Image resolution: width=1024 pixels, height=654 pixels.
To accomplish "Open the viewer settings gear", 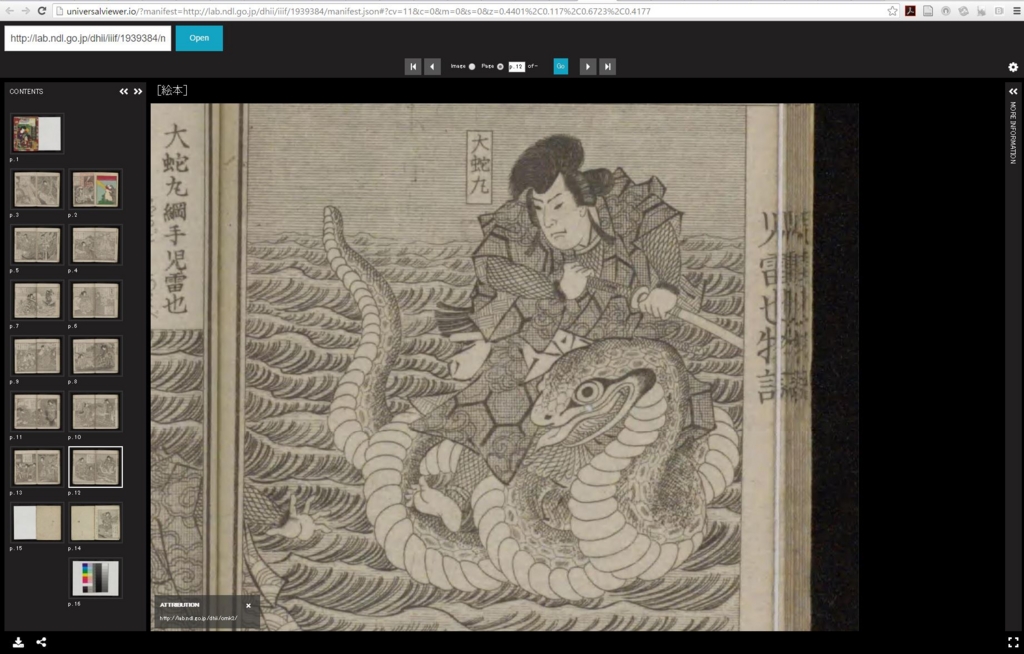I will (1013, 67).
